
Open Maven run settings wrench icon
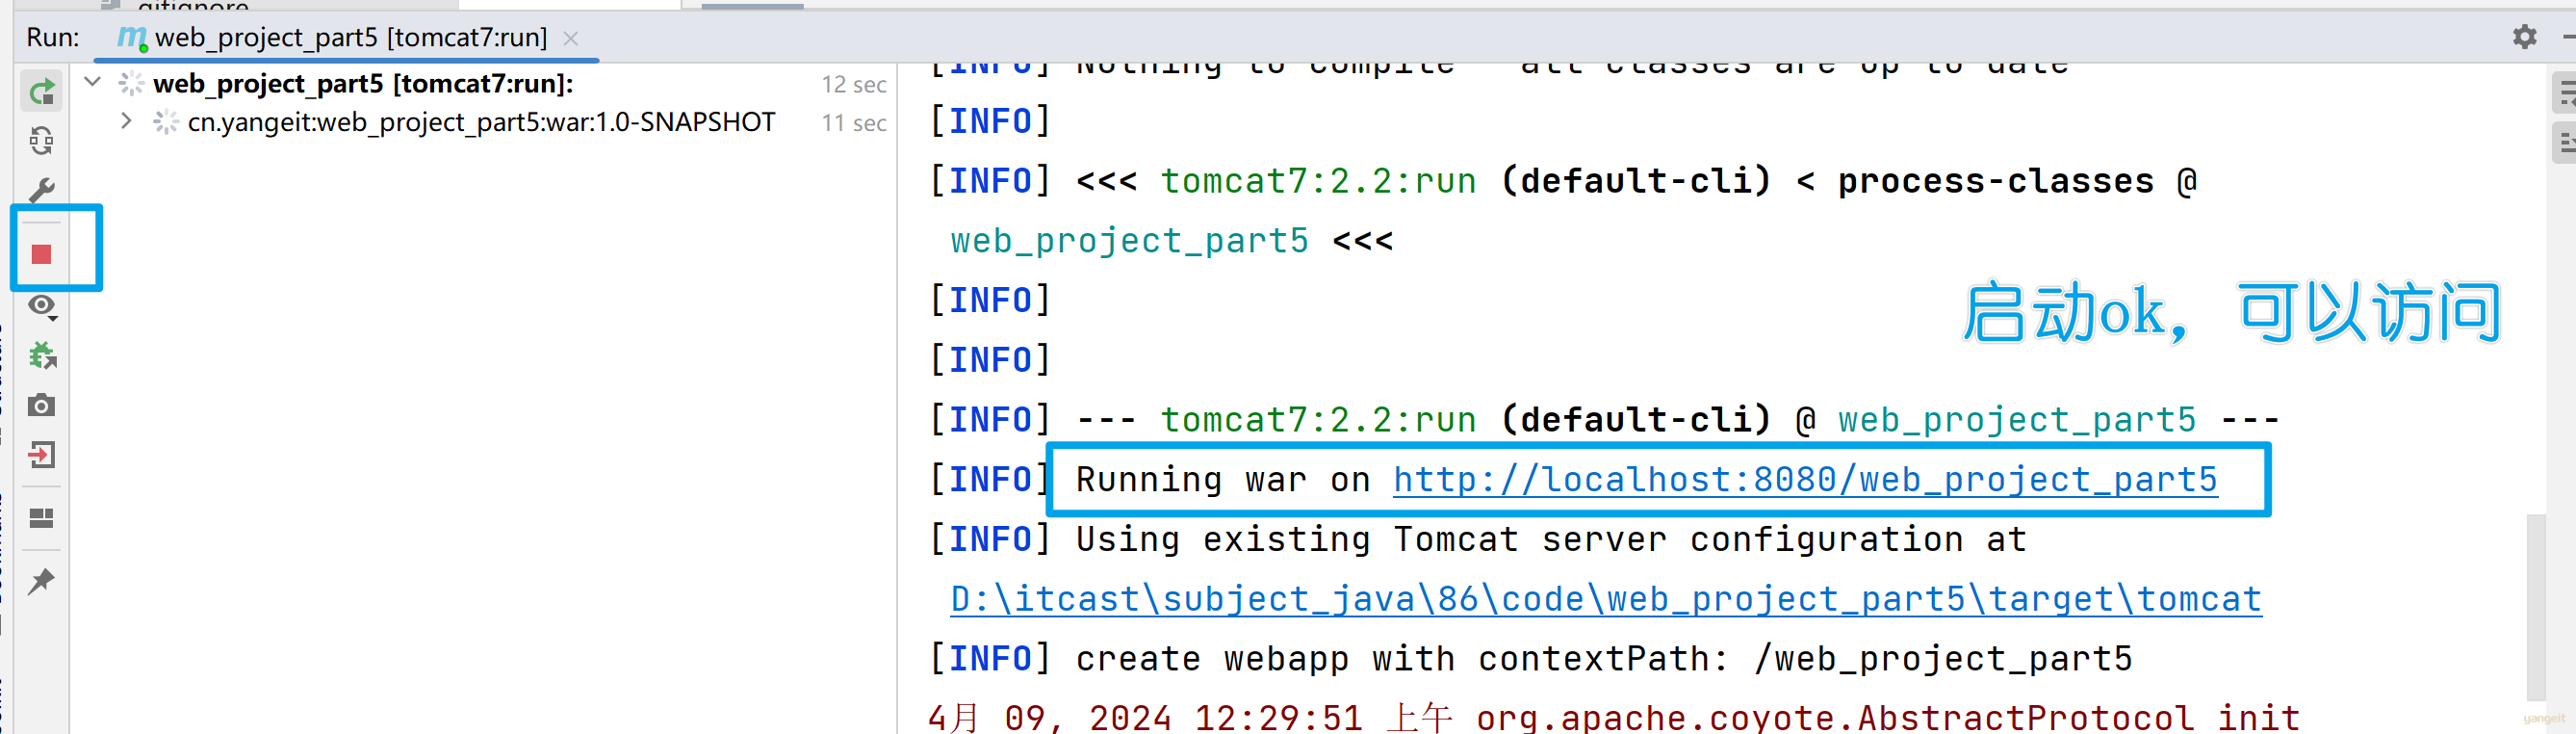[x=42, y=190]
